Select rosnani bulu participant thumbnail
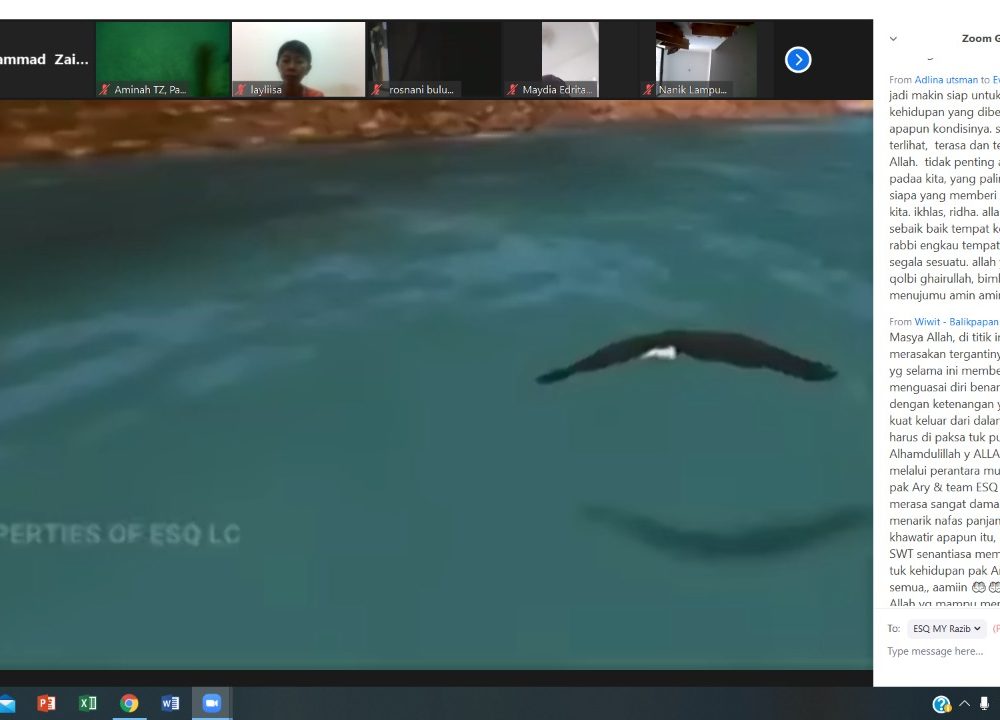Screen dimensions: 1000x720 [x=434, y=60]
